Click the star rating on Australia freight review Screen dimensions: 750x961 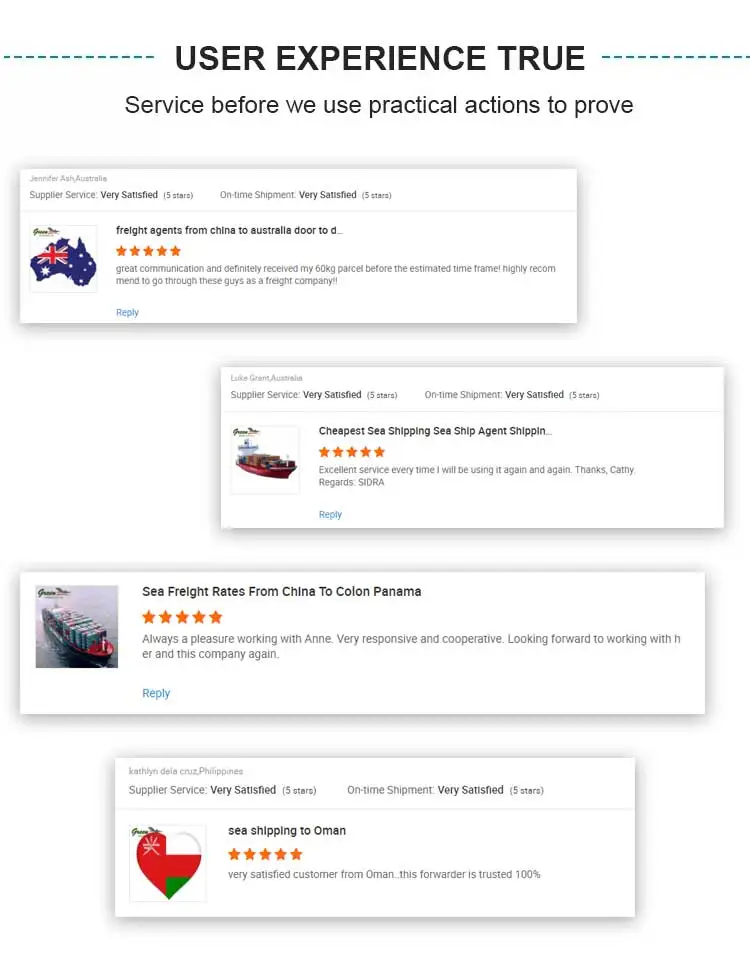148,251
